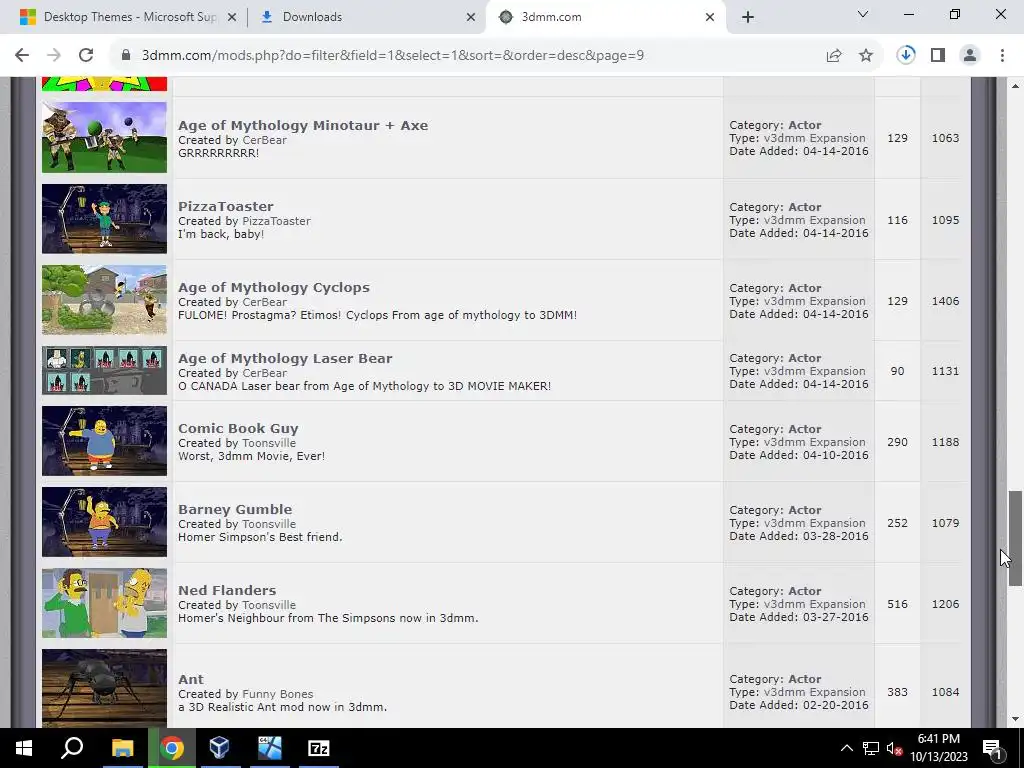Click the Ant thumbnail image

pyautogui.click(x=104, y=688)
